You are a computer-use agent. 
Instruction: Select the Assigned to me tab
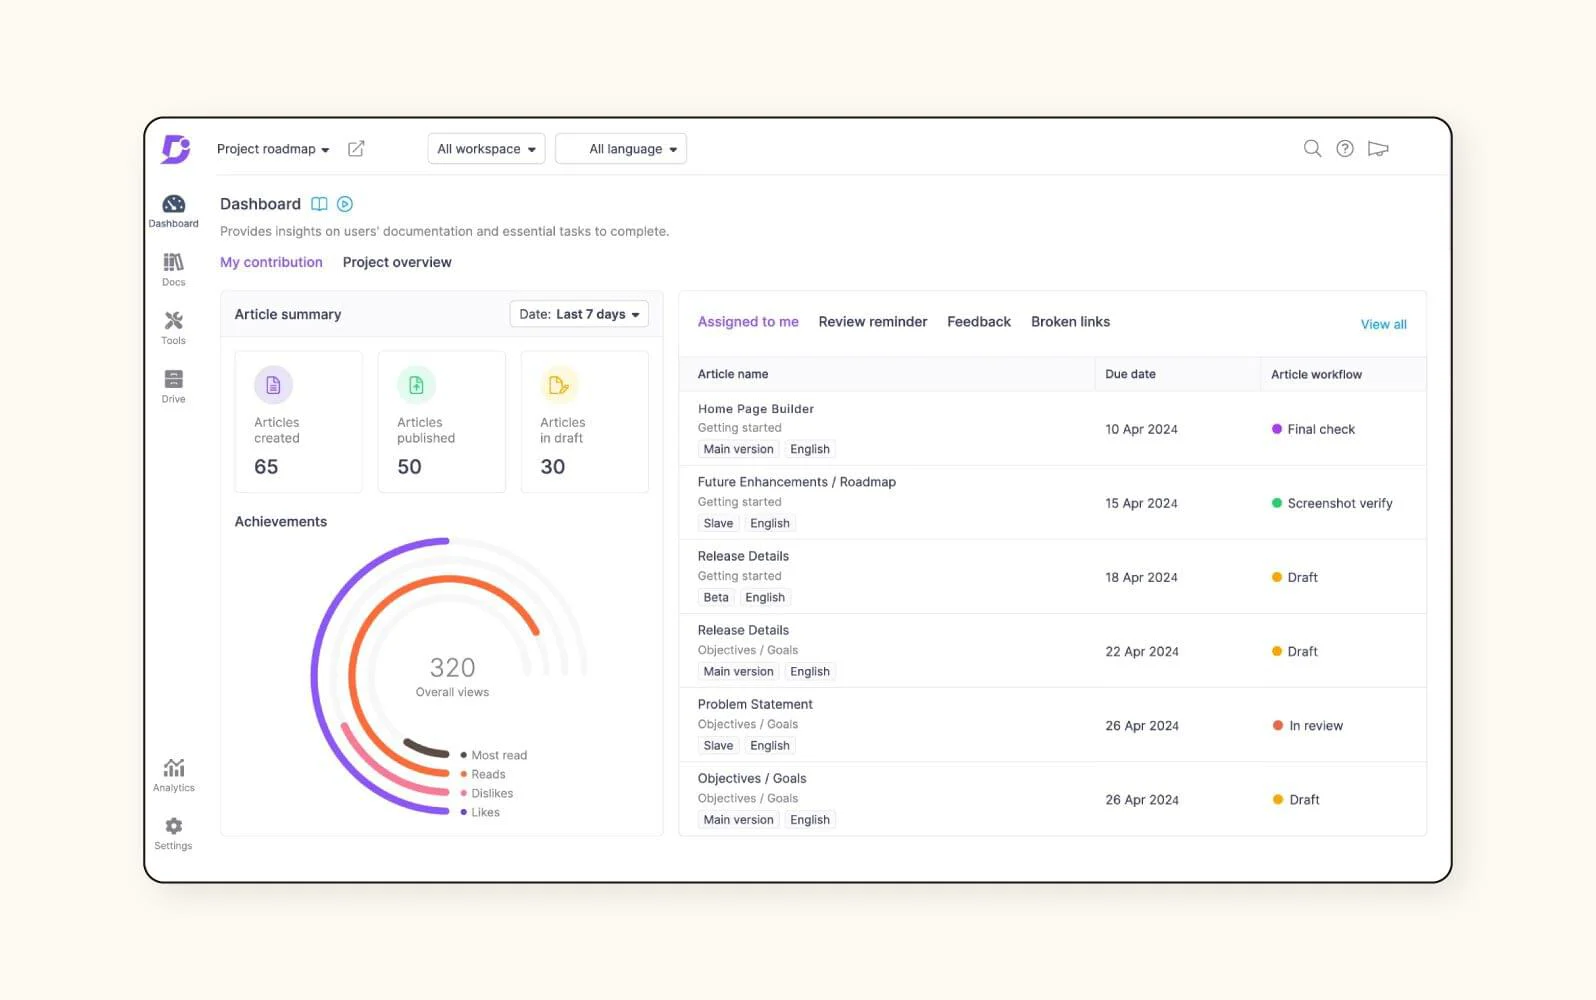748,322
